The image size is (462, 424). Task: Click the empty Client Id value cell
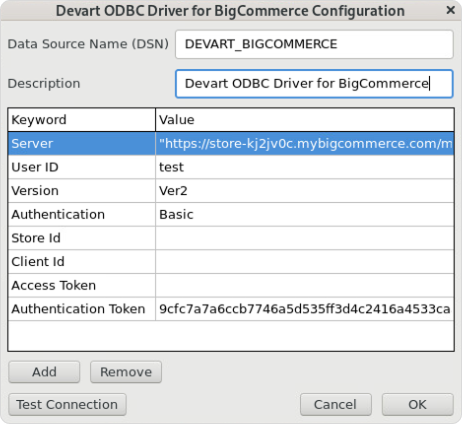click(x=305, y=262)
